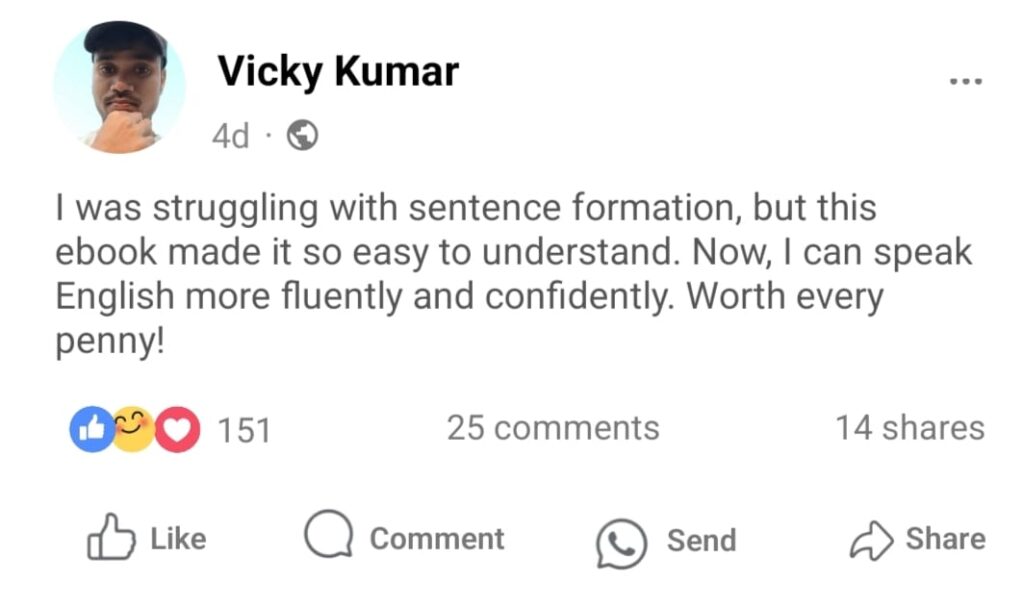Viewport: 1024px width, 608px height.
Task: View the 151 reactions count list
Action: click(244, 430)
